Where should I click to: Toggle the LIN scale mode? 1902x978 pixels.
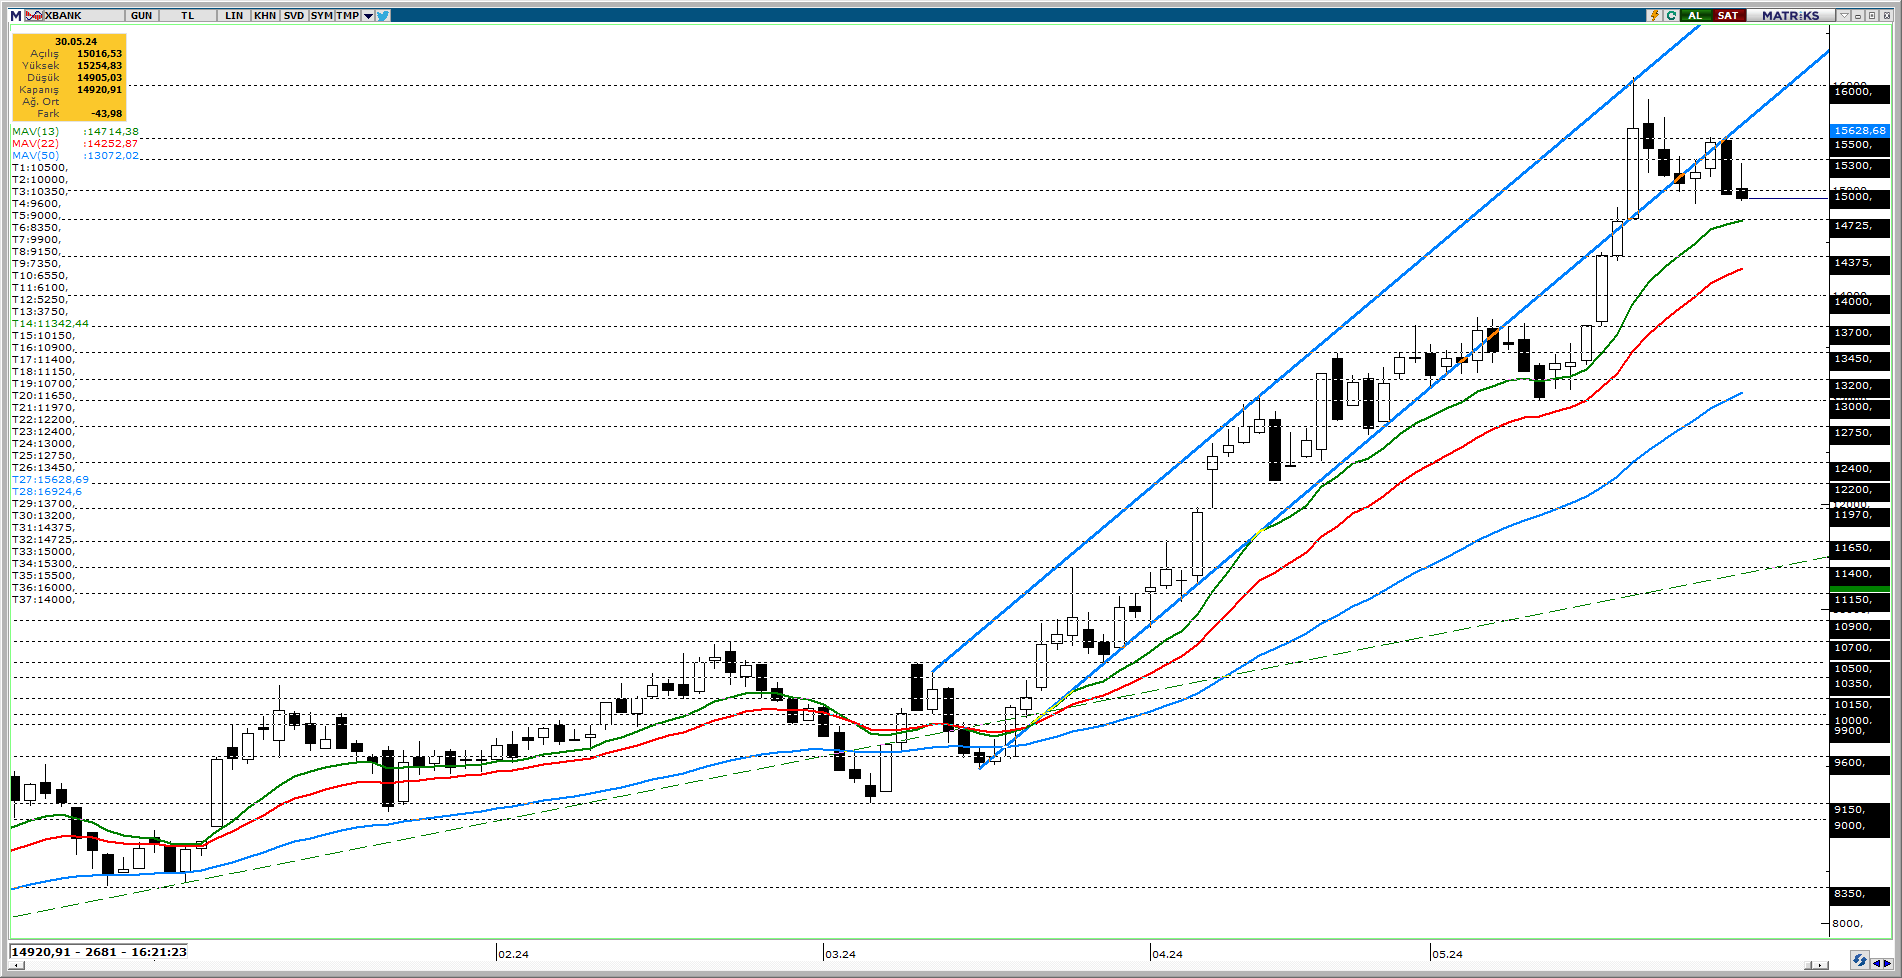click(233, 15)
